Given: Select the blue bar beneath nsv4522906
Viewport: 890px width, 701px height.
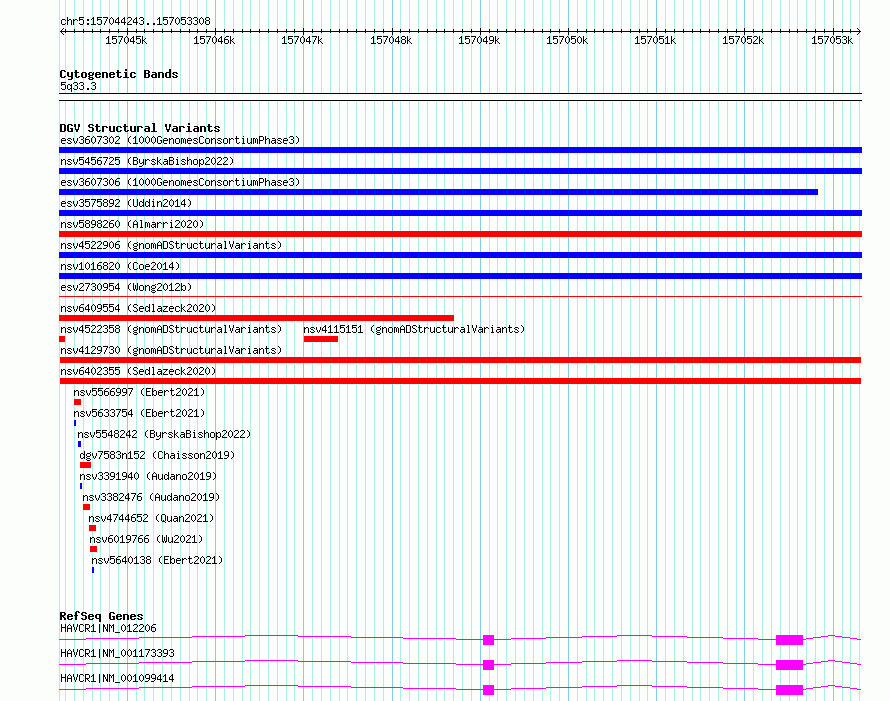Looking at the screenshot, I should 460,255.
